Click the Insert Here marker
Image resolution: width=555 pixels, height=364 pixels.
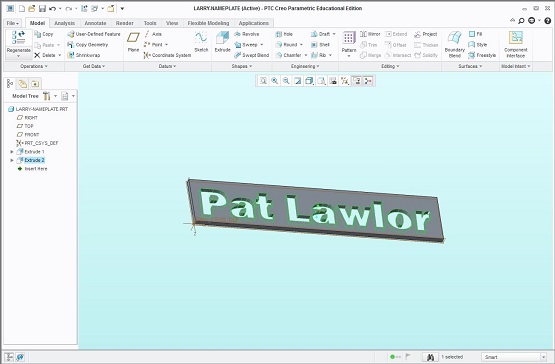pos(32,169)
